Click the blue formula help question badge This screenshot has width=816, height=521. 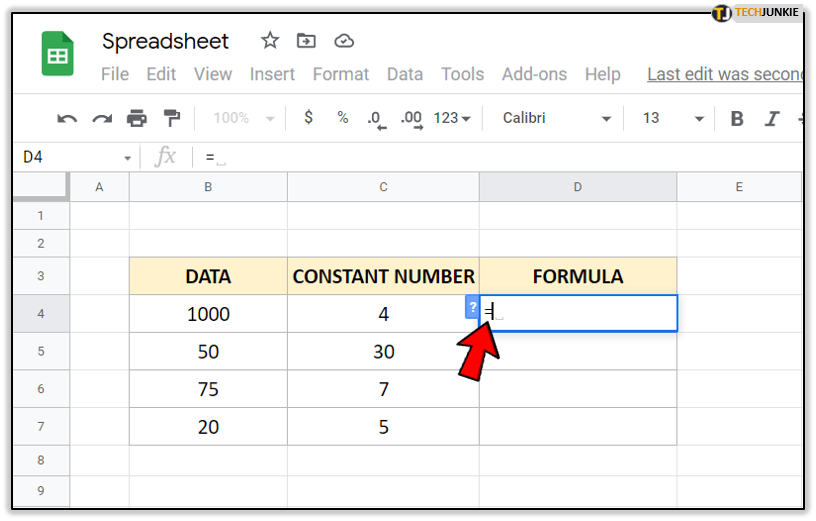coord(472,307)
